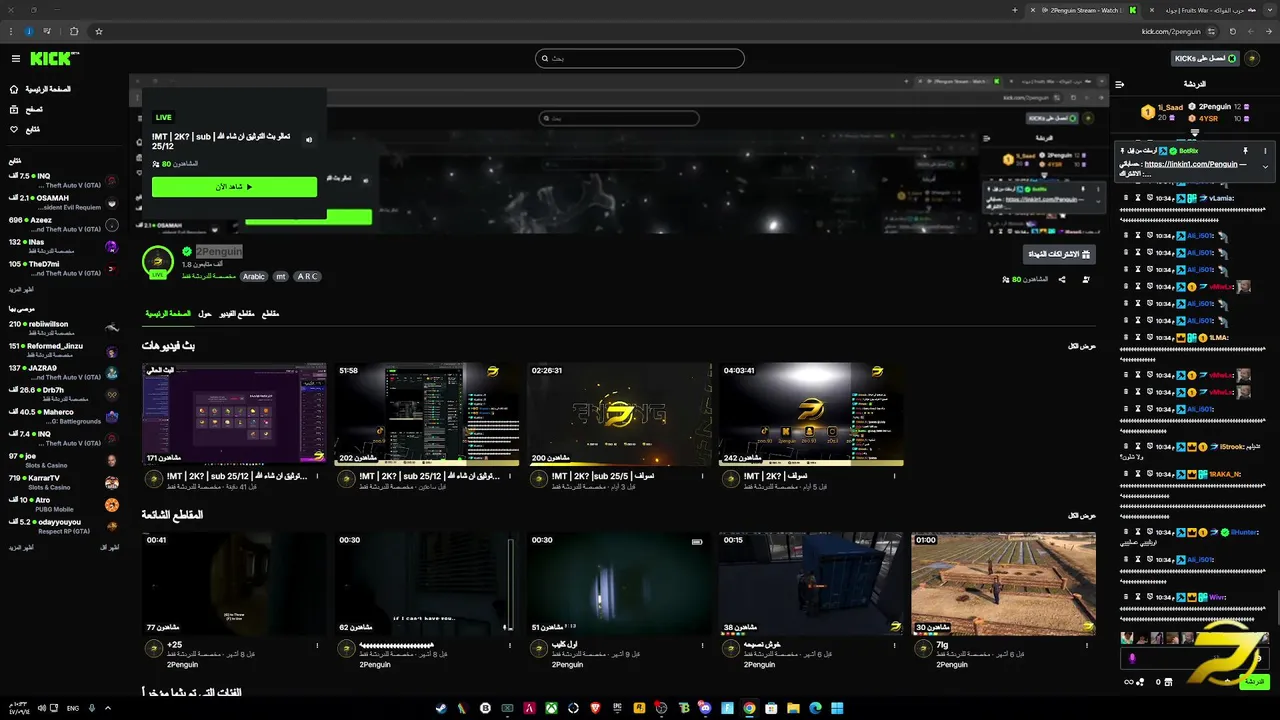Switch to the مقاطع الفيديو (Videos) tab
This screenshot has width=1280, height=720.
[237, 314]
